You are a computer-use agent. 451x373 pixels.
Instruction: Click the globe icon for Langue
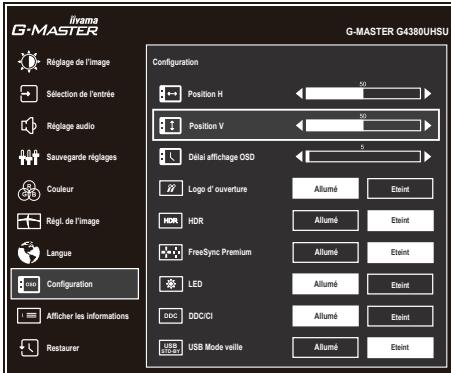(29, 252)
